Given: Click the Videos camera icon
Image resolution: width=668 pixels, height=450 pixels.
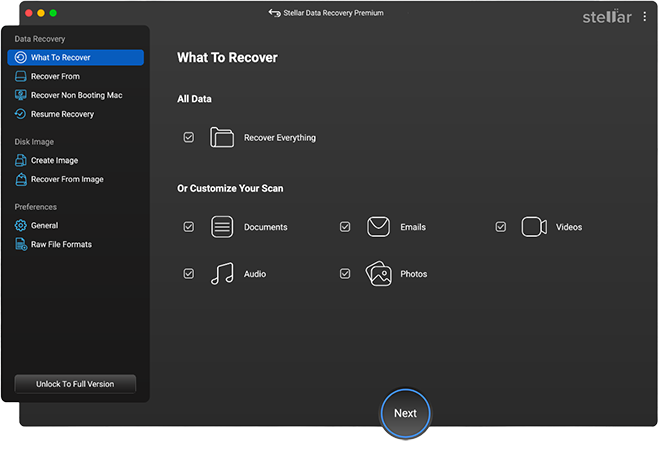Looking at the screenshot, I should tap(534, 227).
